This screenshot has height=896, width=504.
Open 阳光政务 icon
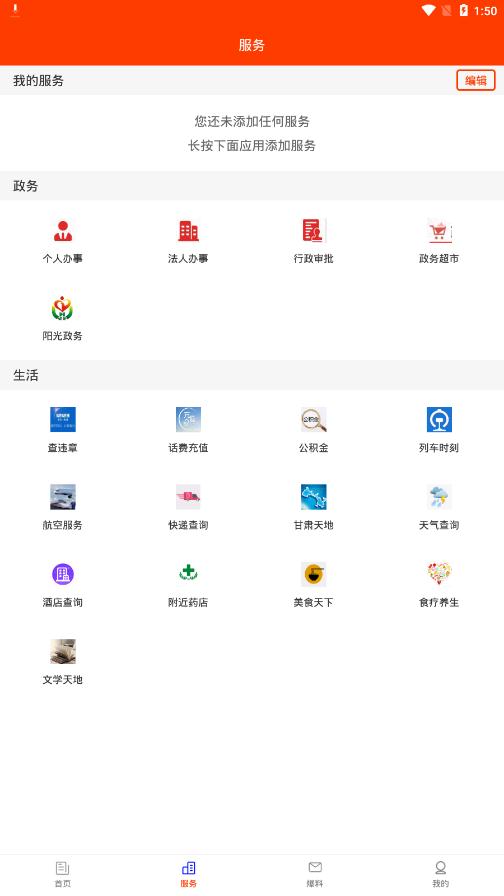[63, 308]
